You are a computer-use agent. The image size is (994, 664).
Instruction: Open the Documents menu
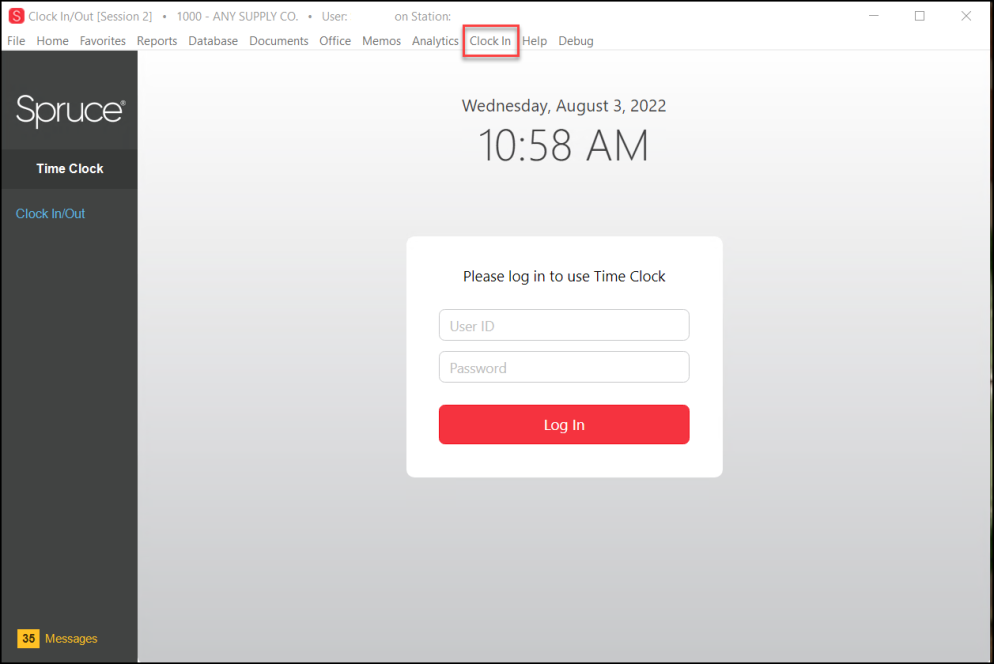(278, 41)
